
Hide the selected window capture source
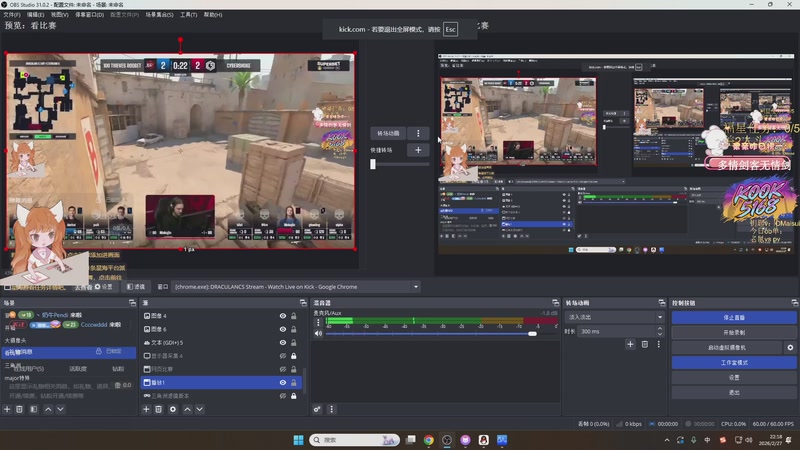(x=283, y=382)
